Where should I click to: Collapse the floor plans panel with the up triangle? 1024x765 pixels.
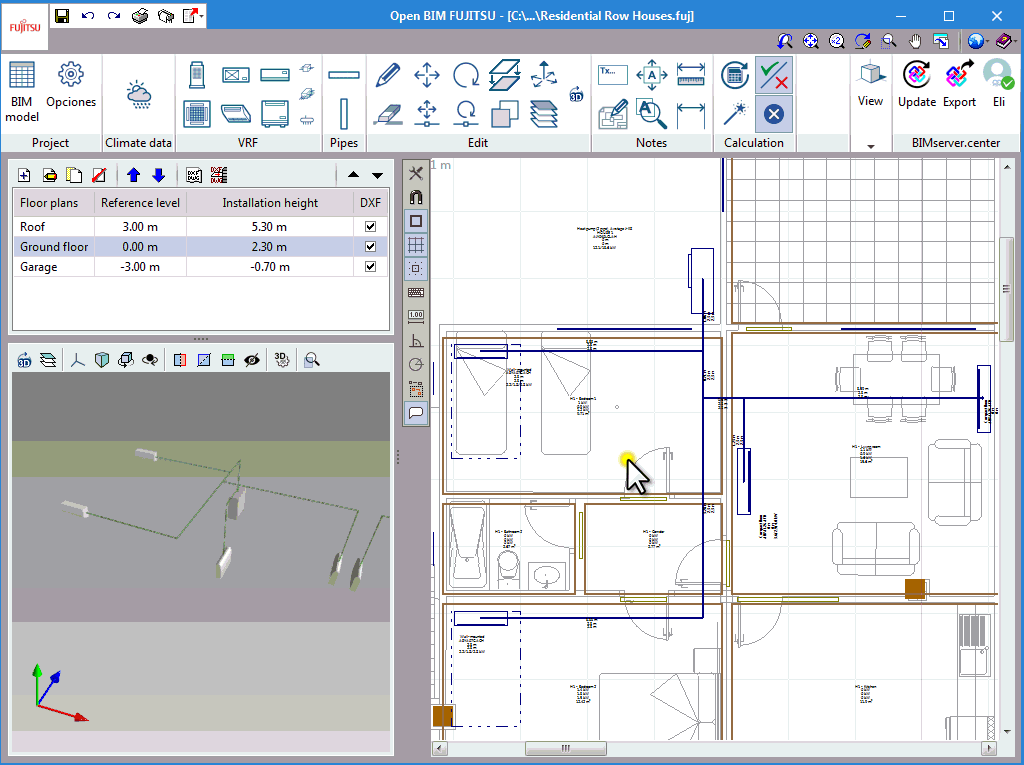(x=353, y=174)
